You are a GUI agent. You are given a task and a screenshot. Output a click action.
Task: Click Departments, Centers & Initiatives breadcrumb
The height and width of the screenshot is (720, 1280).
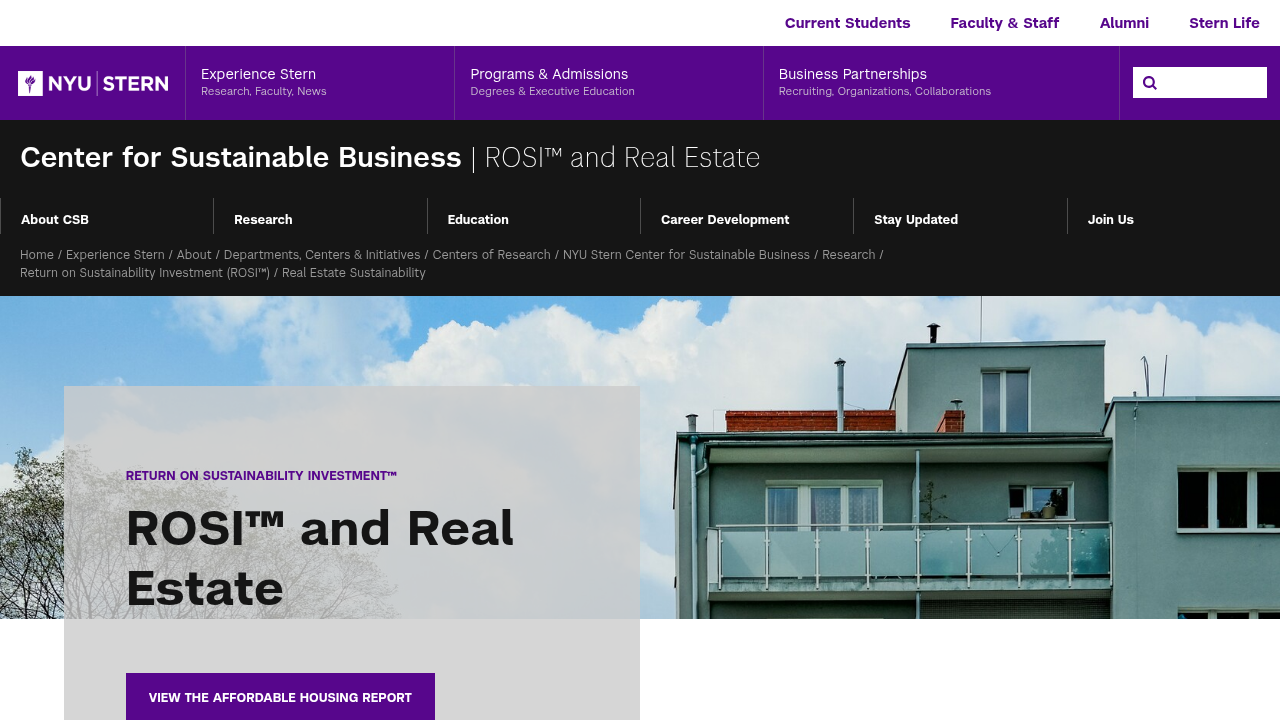(x=322, y=255)
